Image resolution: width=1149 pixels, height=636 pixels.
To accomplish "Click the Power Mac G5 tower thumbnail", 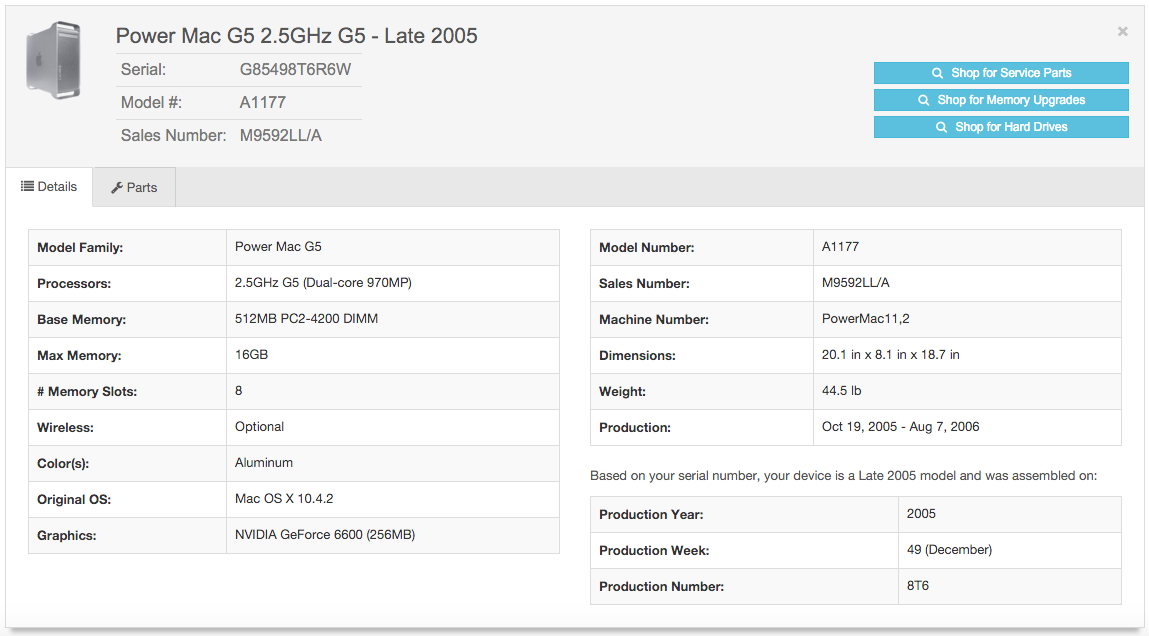I will (53, 59).
